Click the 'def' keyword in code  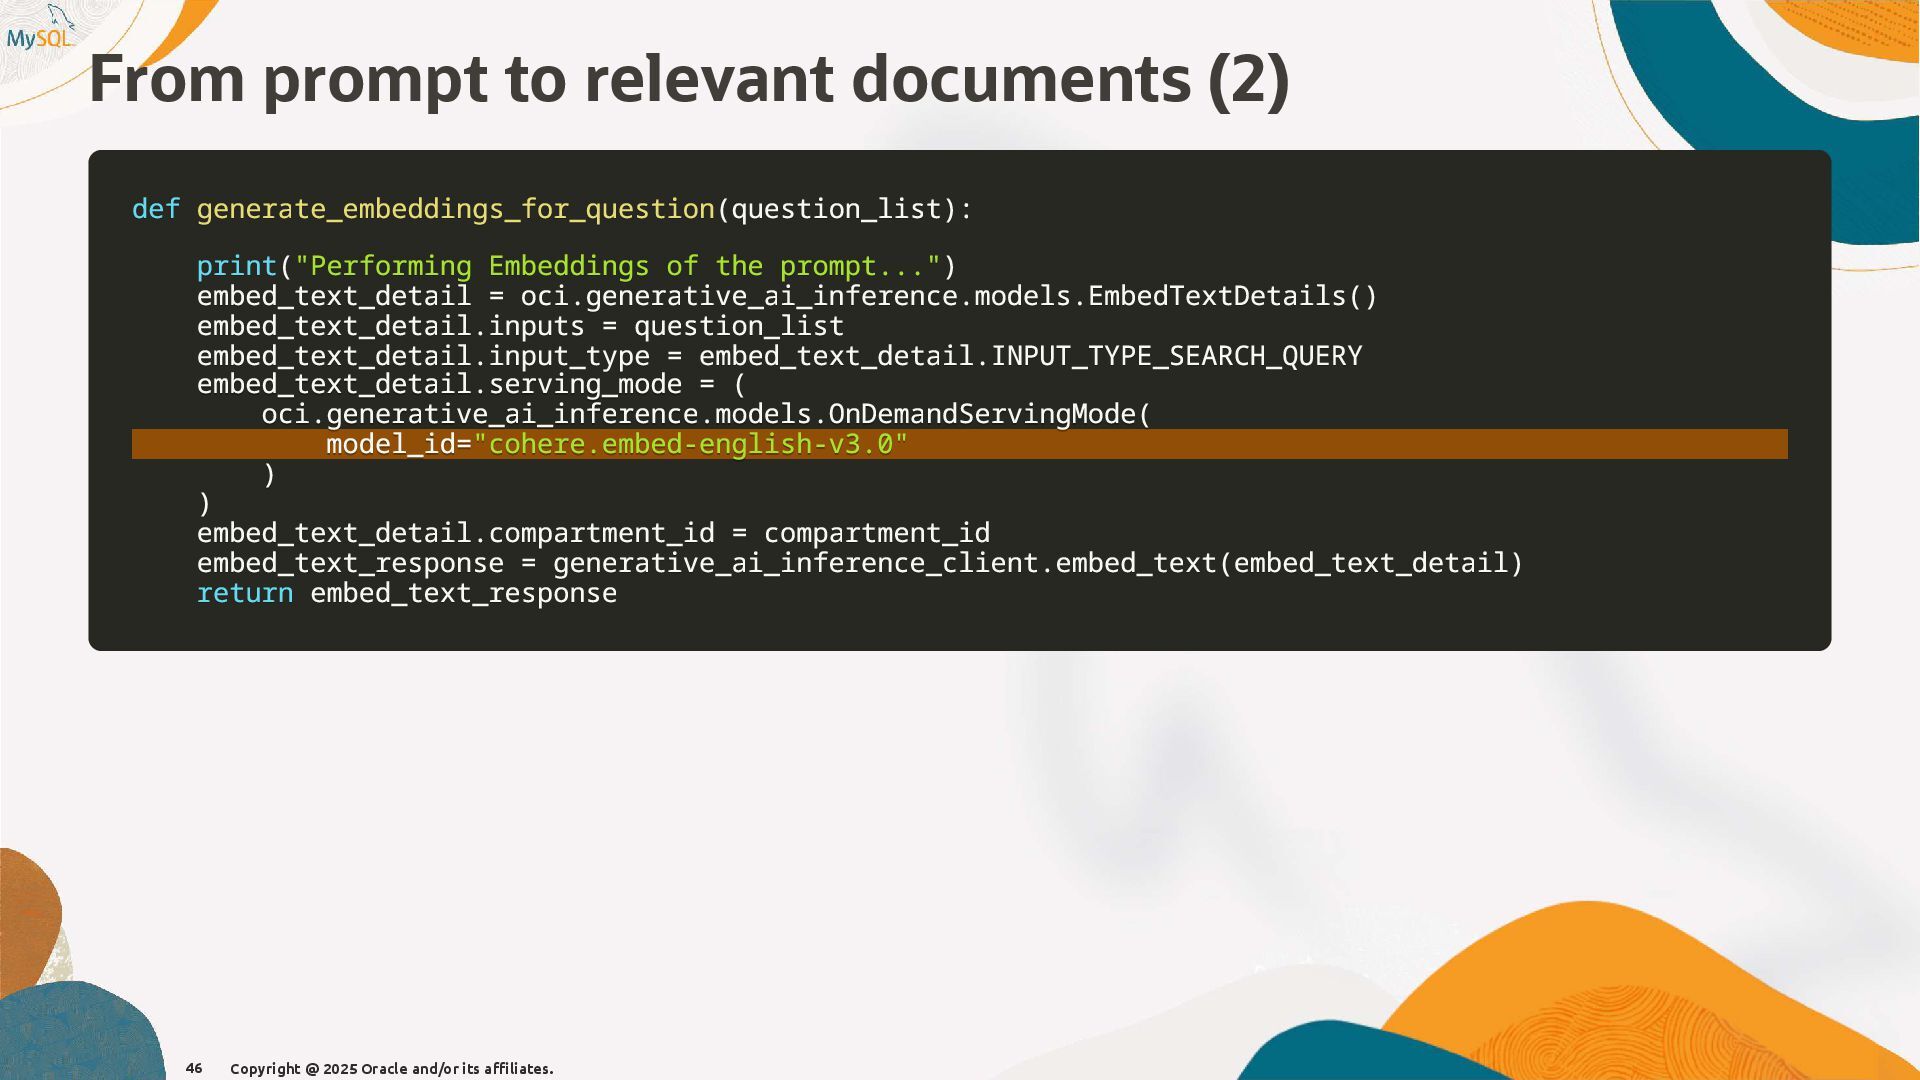(x=156, y=209)
